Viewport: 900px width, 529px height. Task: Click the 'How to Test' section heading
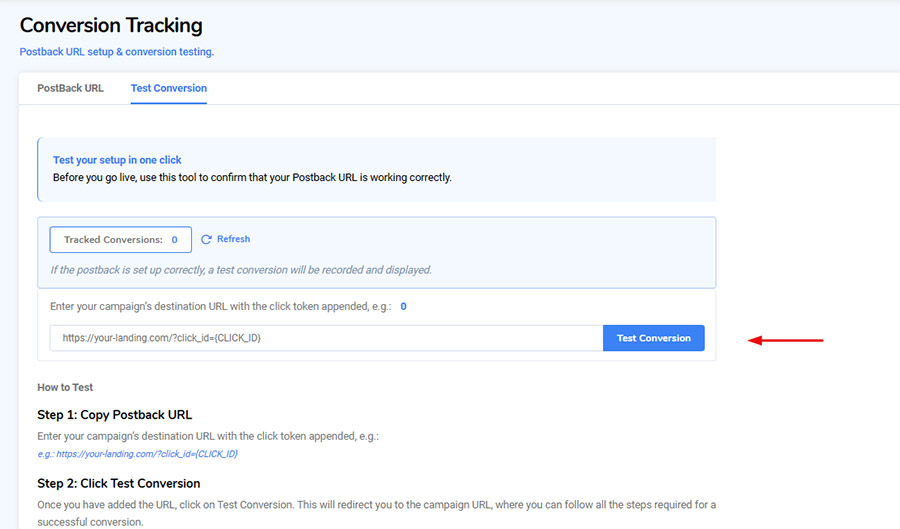65,387
